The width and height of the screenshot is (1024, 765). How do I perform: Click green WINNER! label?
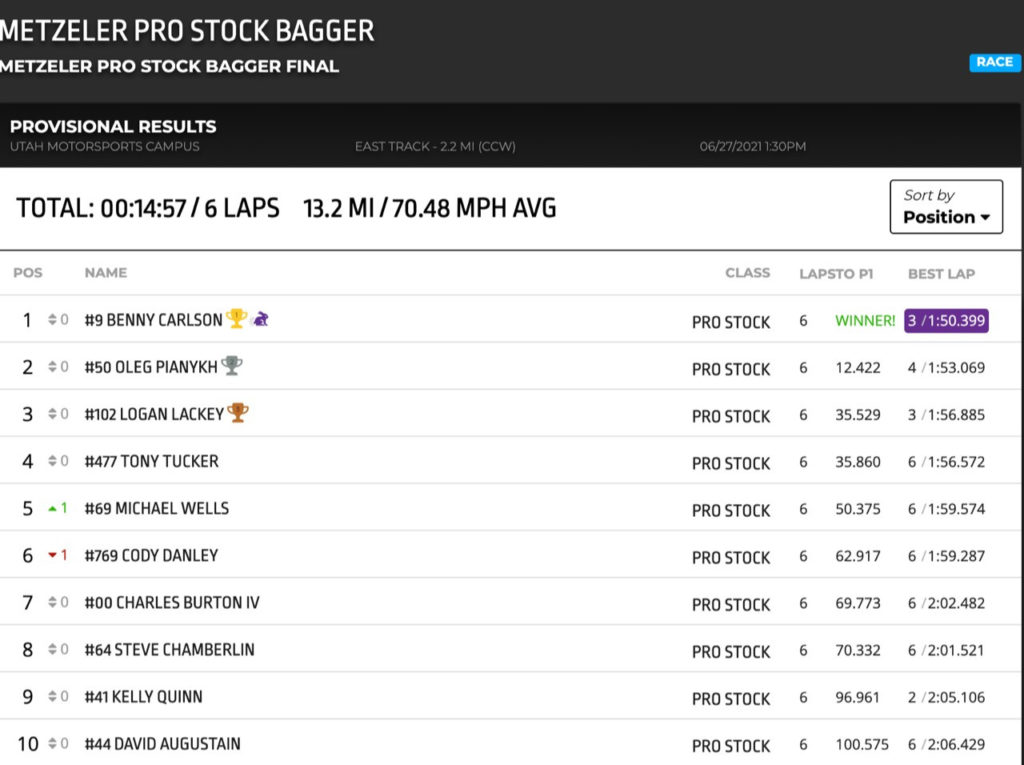click(x=865, y=321)
